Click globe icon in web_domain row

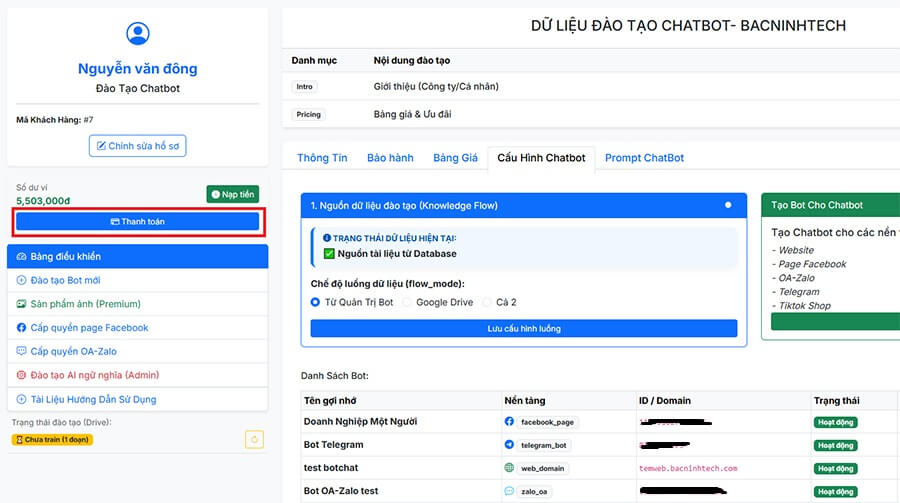509,468
